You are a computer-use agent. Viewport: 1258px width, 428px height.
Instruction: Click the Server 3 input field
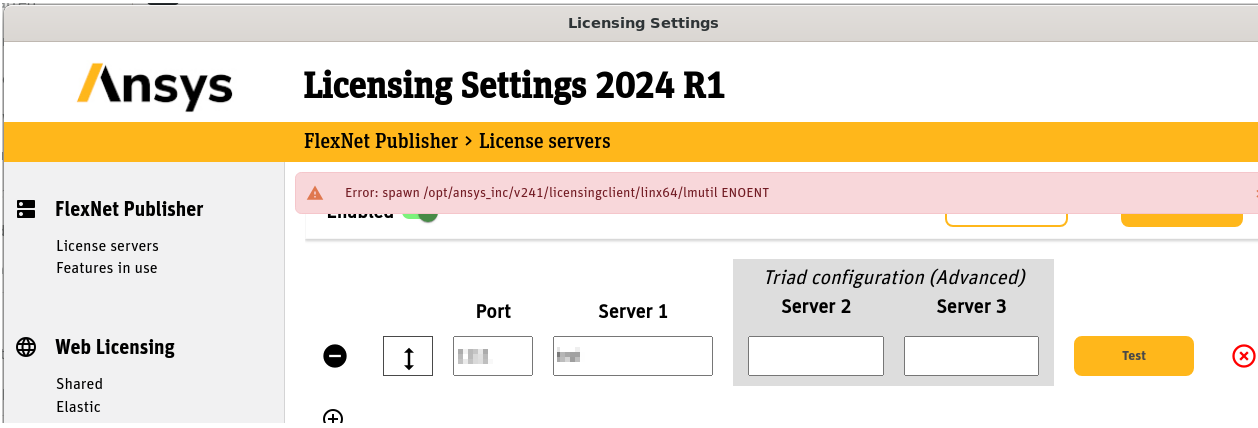point(971,356)
